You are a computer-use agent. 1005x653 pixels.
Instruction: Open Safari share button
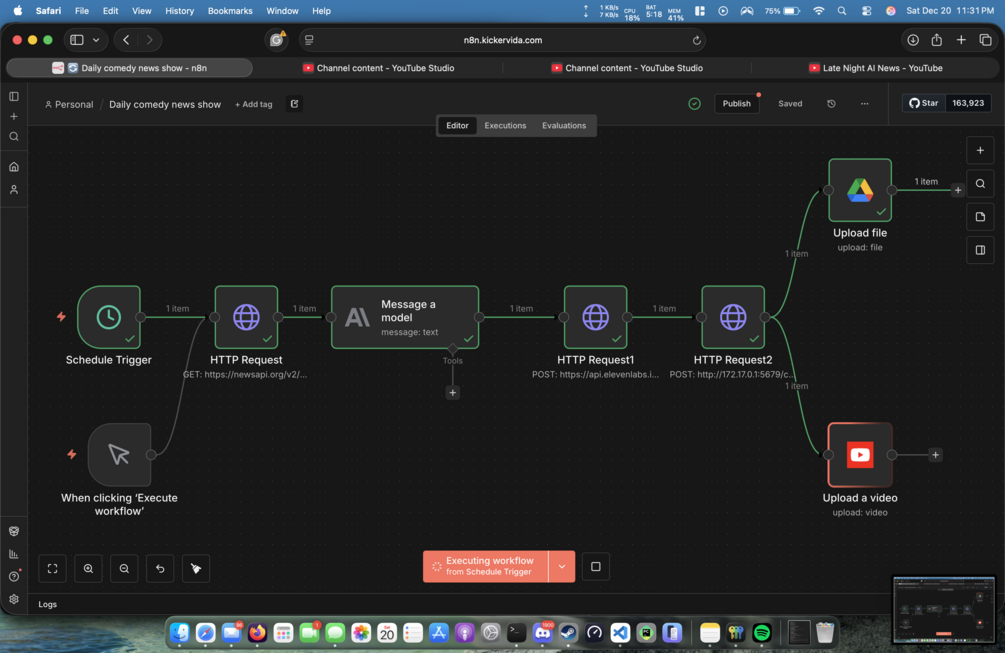click(x=936, y=40)
